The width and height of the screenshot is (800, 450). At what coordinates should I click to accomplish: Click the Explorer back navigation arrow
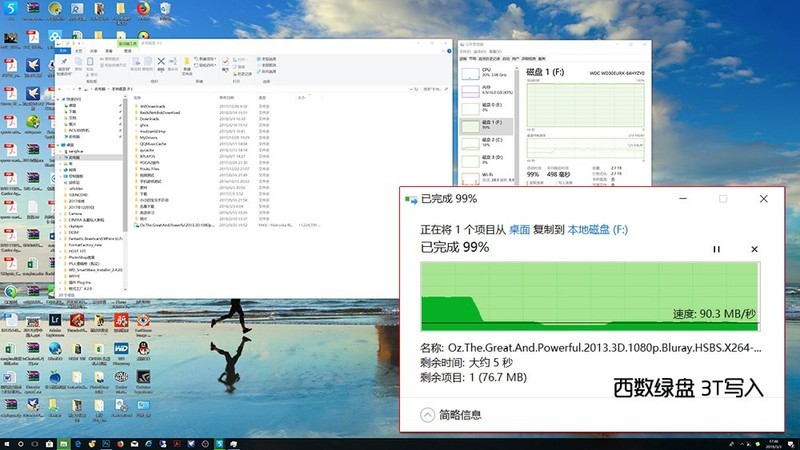pos(59,89)
